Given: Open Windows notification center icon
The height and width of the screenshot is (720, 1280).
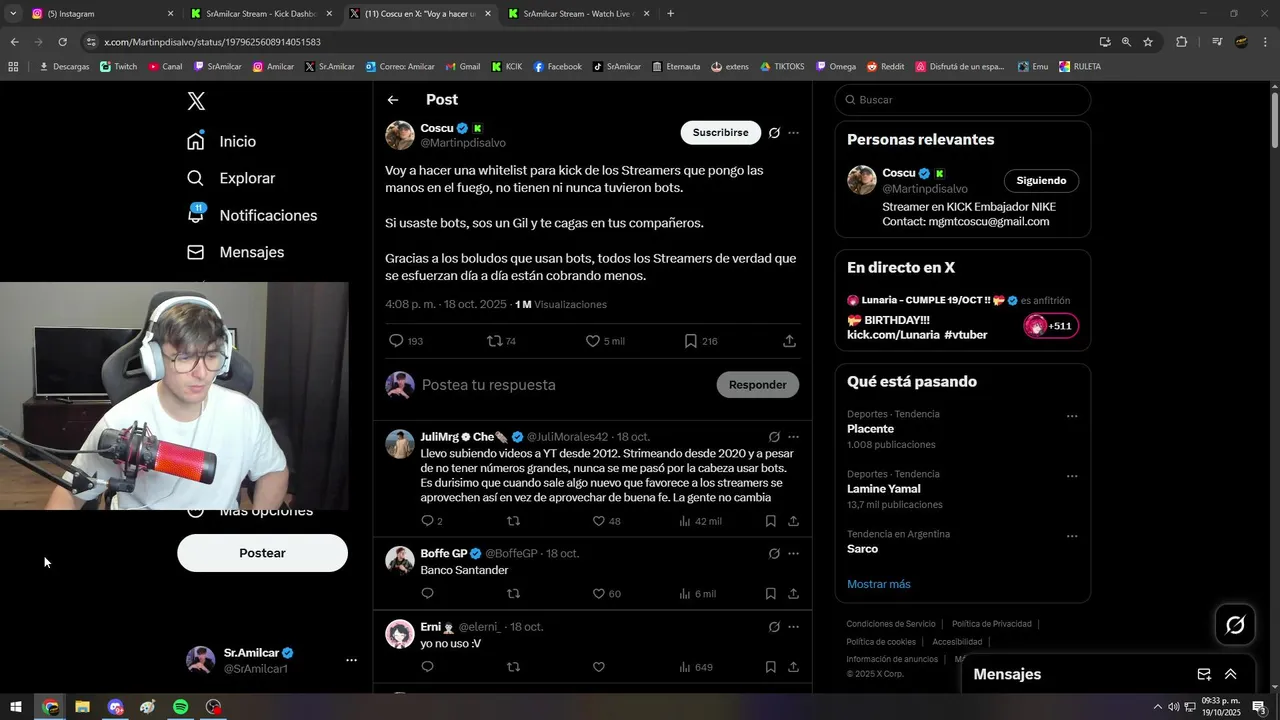Looking at the screenshot, I should tap(1258, 707).
